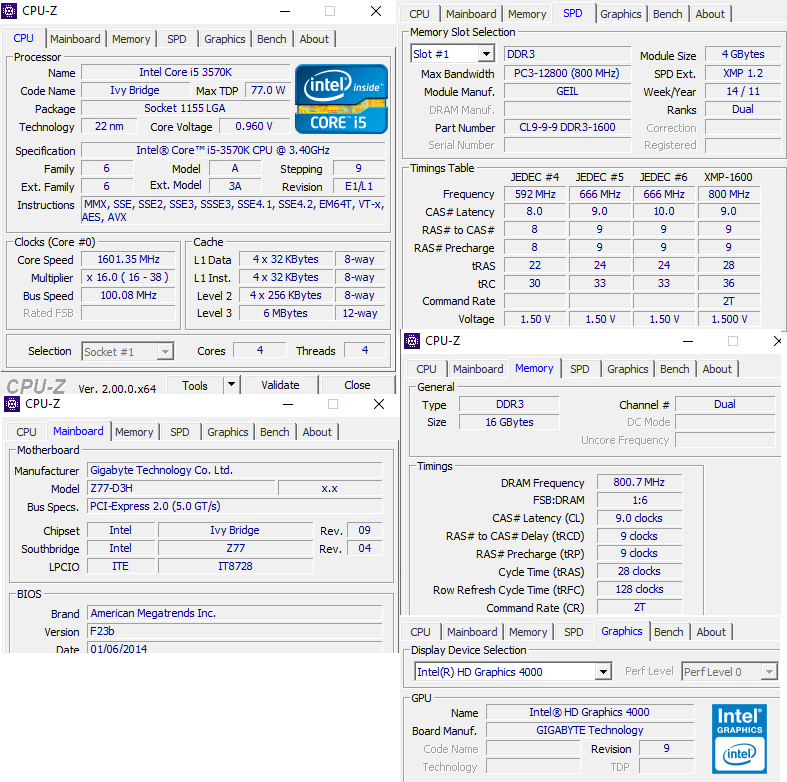The image size is (787, 782).
Task: Click the CPU-Z app icon in the Mainboard window title bar
Action: [12, 404]
